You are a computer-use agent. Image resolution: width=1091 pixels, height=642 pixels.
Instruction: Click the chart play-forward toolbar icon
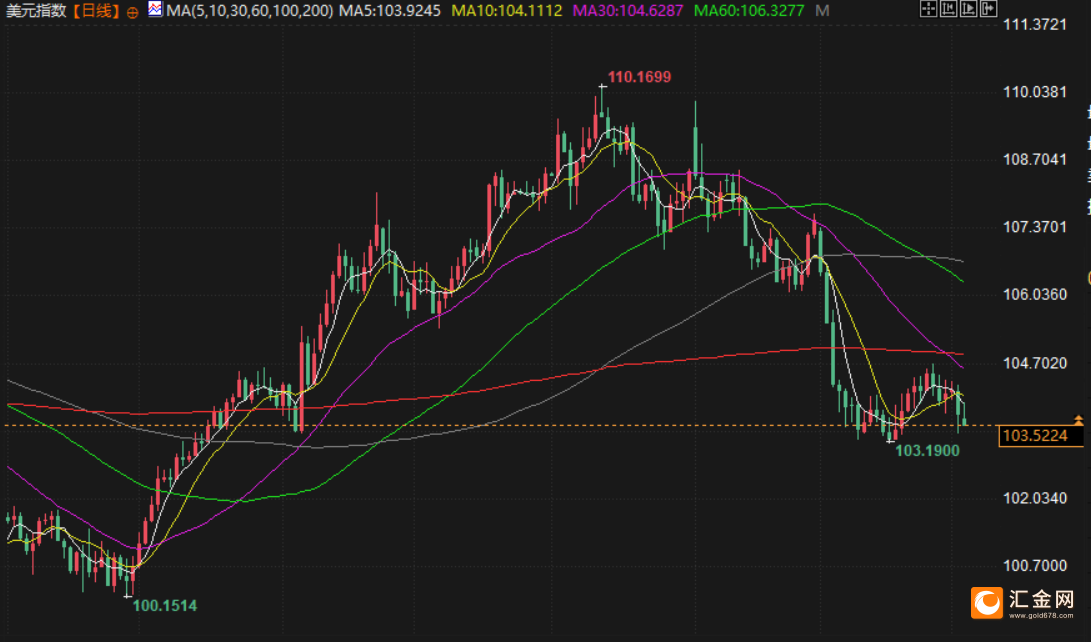(969, 8)
